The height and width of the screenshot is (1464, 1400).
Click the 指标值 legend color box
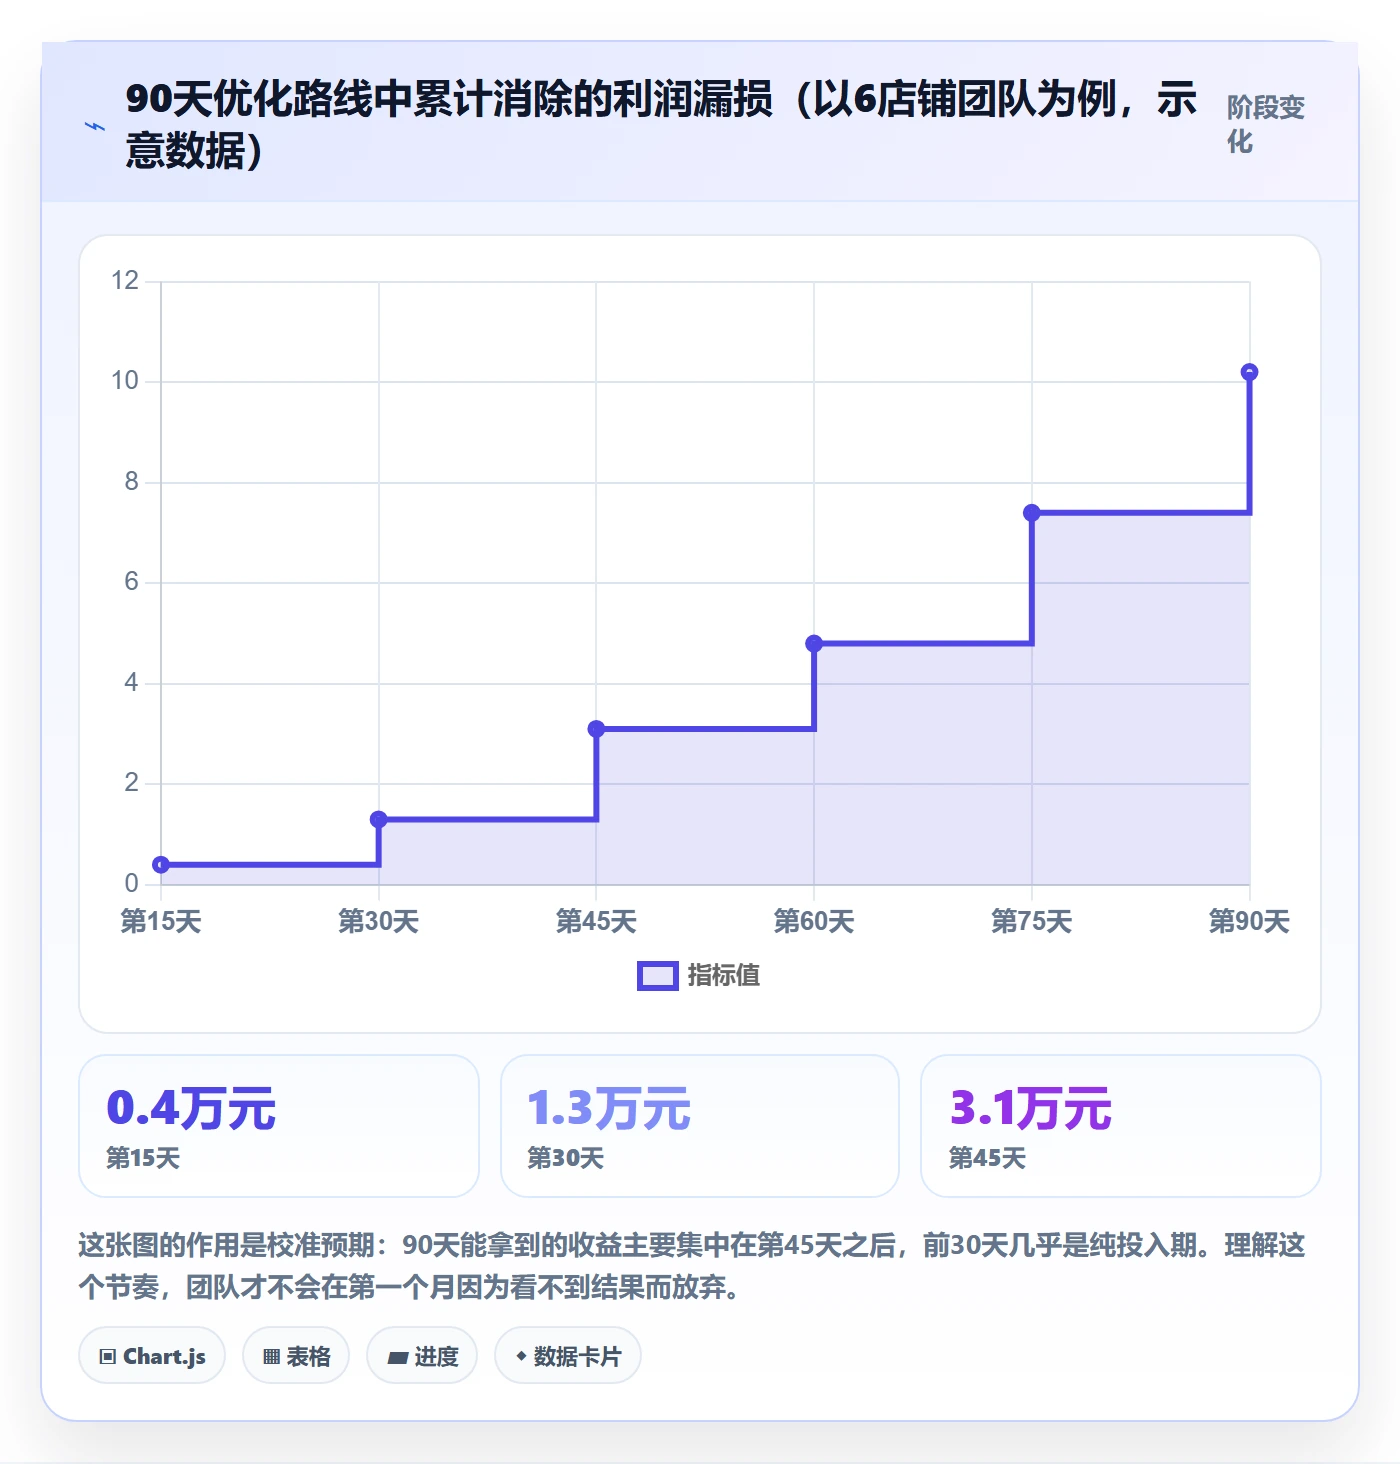[x=658, y=976]
